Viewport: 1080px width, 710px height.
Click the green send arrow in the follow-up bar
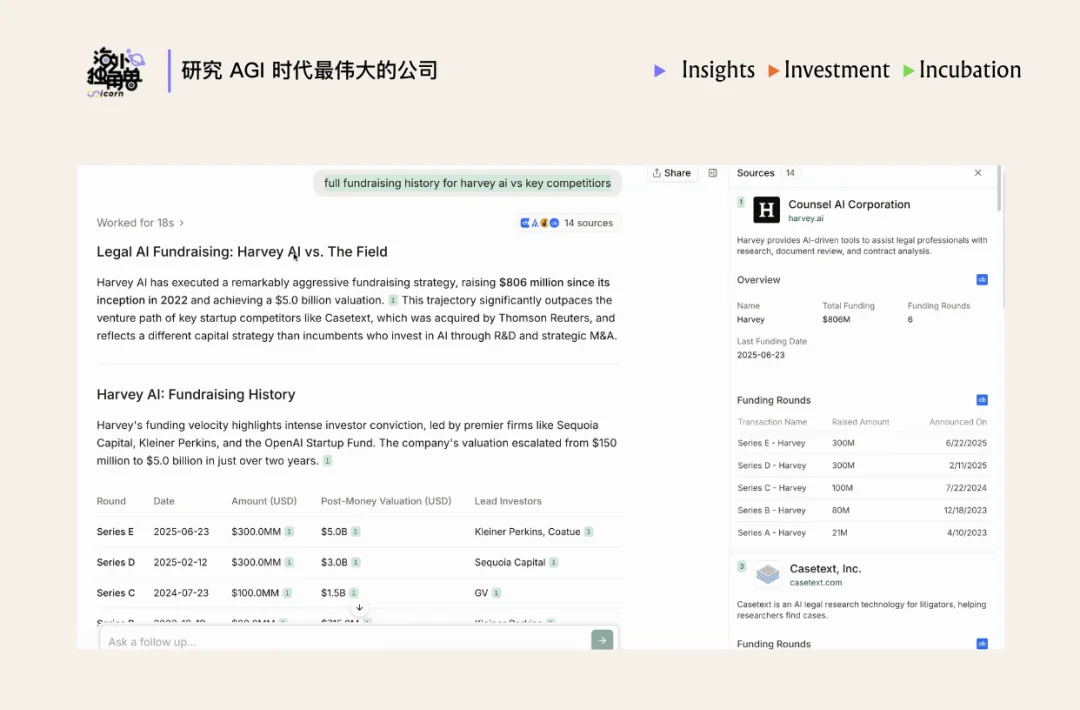[602, 640]
